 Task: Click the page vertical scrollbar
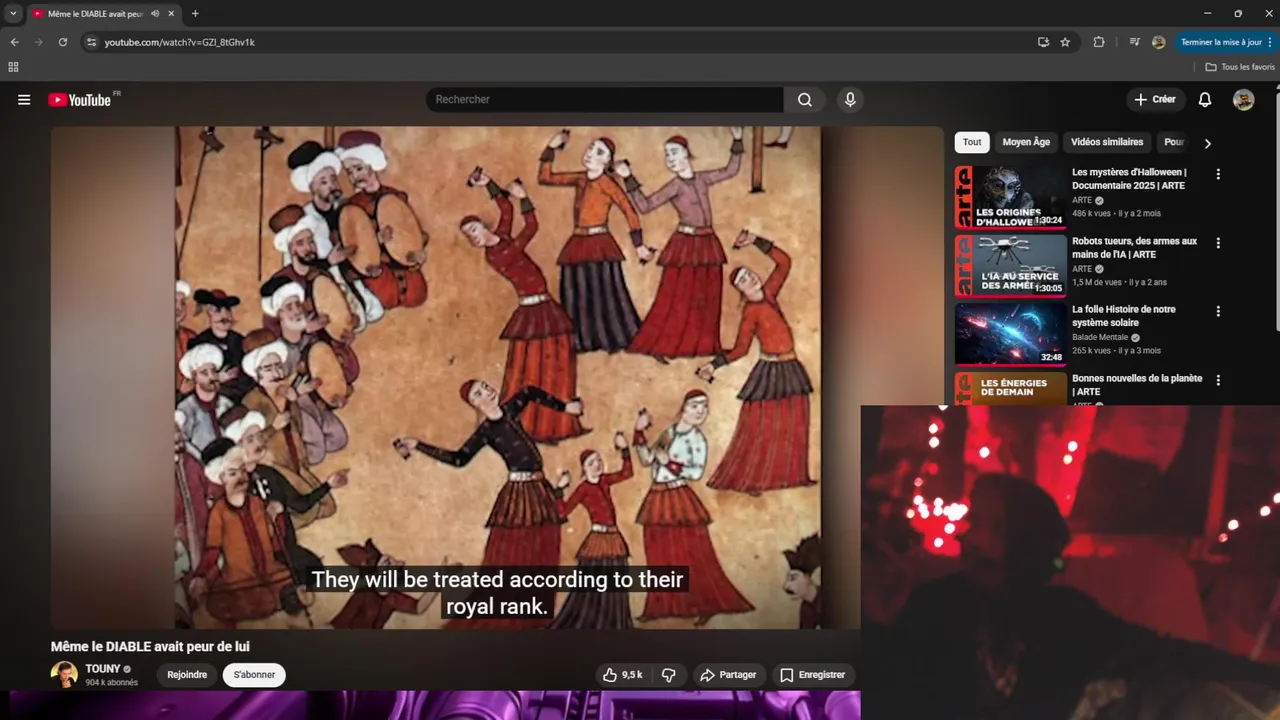(x=1276, y=210)
